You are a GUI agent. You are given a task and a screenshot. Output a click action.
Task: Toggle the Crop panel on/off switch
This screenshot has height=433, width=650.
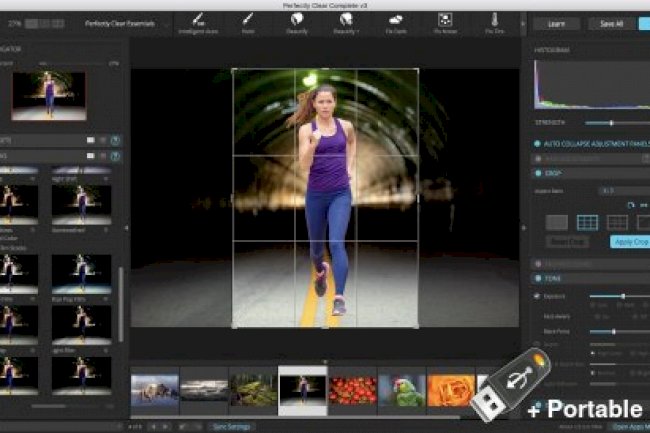(x=538, y=173)
